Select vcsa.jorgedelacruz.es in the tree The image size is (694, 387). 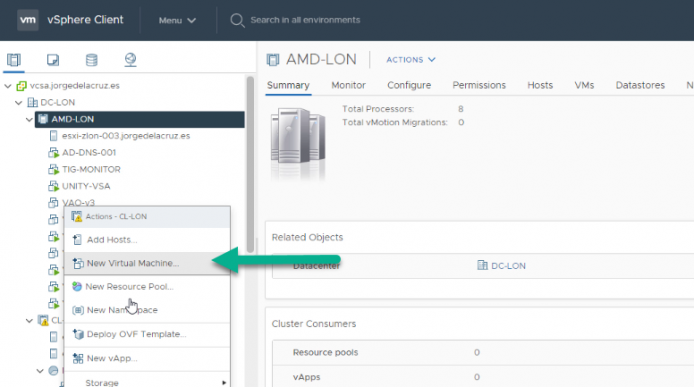tap(74, 86)
